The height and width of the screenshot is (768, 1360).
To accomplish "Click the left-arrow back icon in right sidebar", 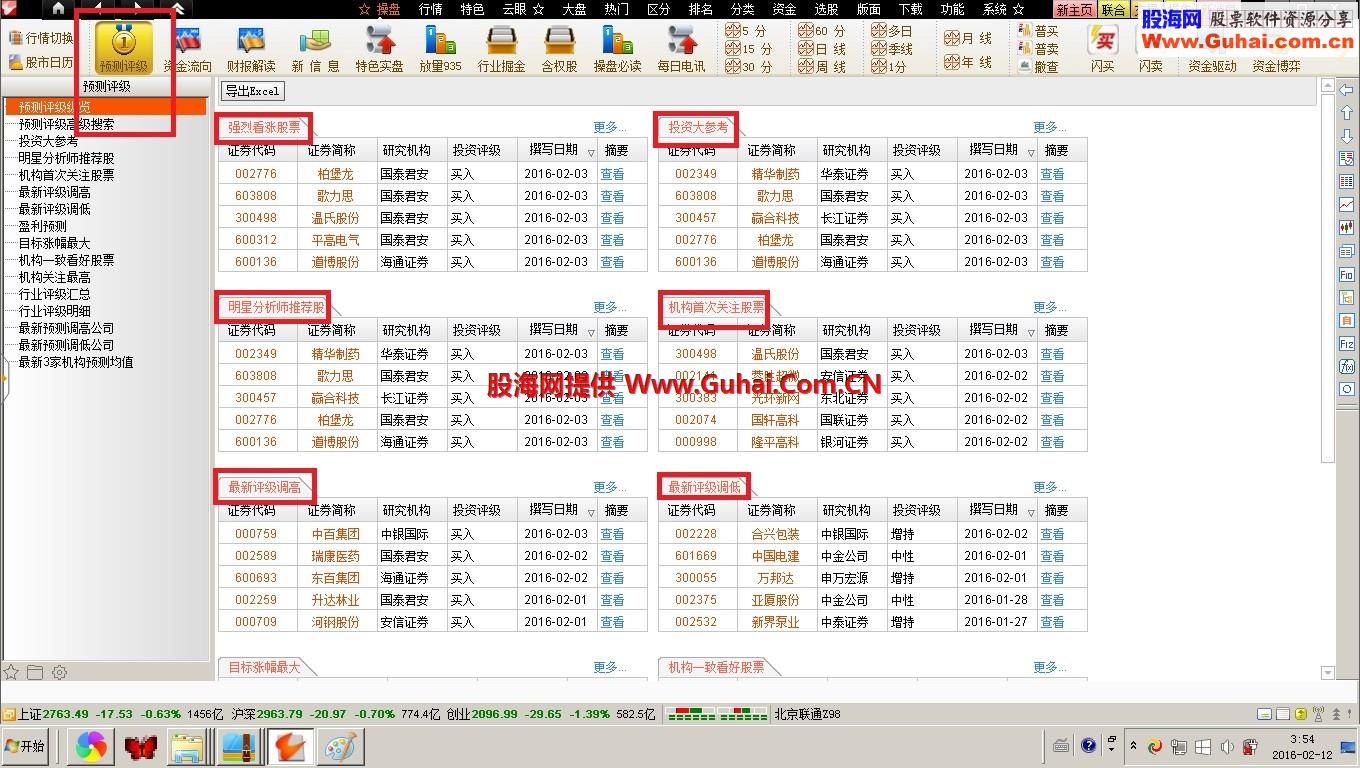I will [1346, 90].
